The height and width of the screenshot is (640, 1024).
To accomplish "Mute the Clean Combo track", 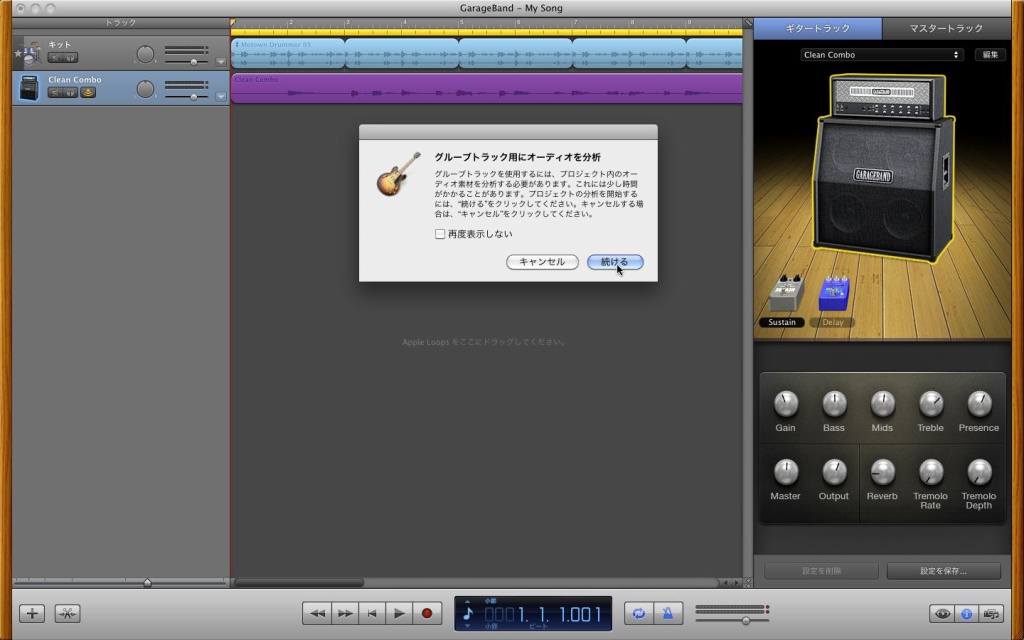I will click(x=55, y=93).
